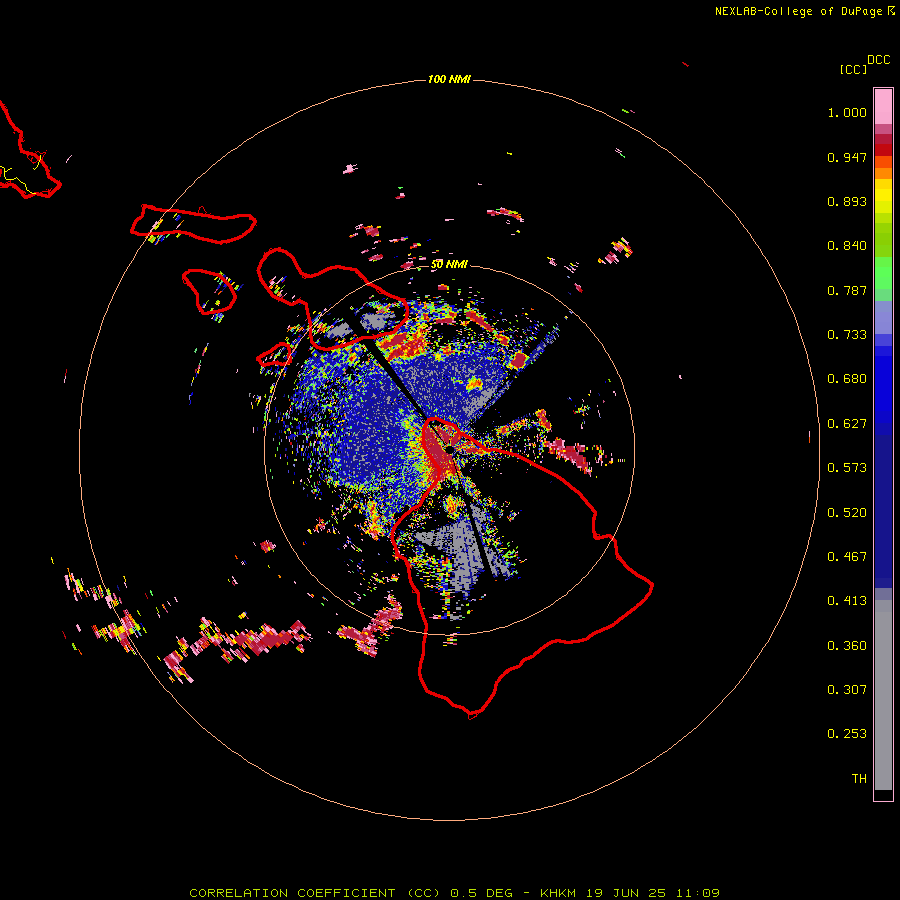The image size is (900, 900).
Task: Click the 100 NMI range ring label
Action: pos(449,79)
